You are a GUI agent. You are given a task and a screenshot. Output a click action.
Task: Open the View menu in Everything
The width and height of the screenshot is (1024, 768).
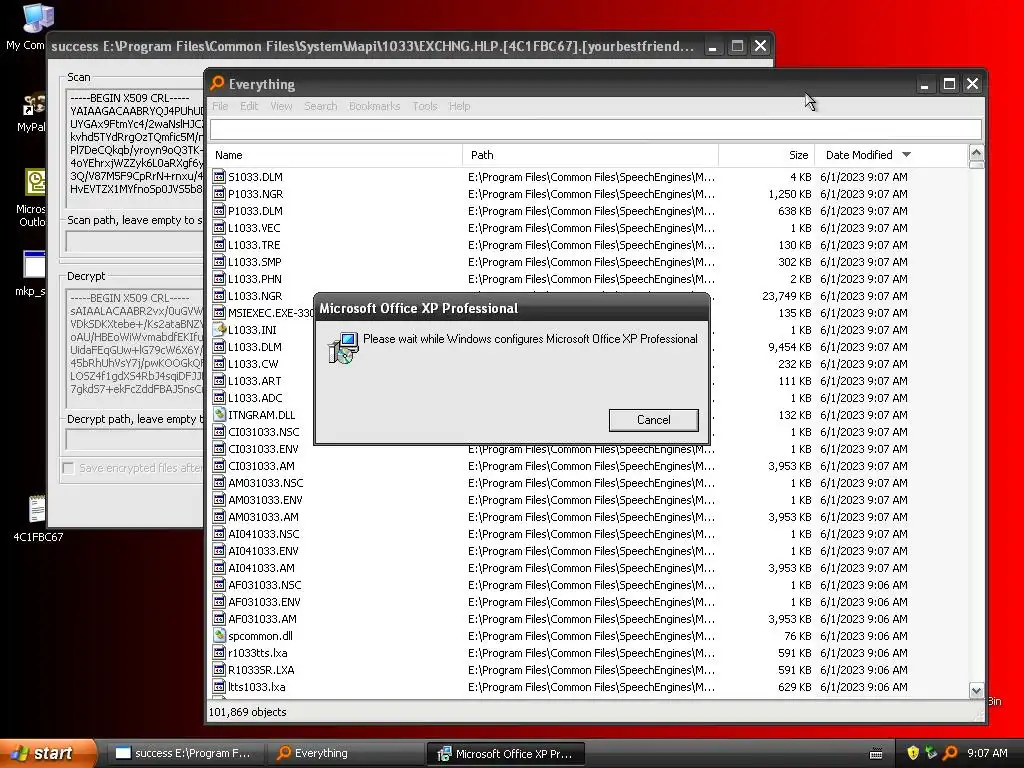[281, 106]
